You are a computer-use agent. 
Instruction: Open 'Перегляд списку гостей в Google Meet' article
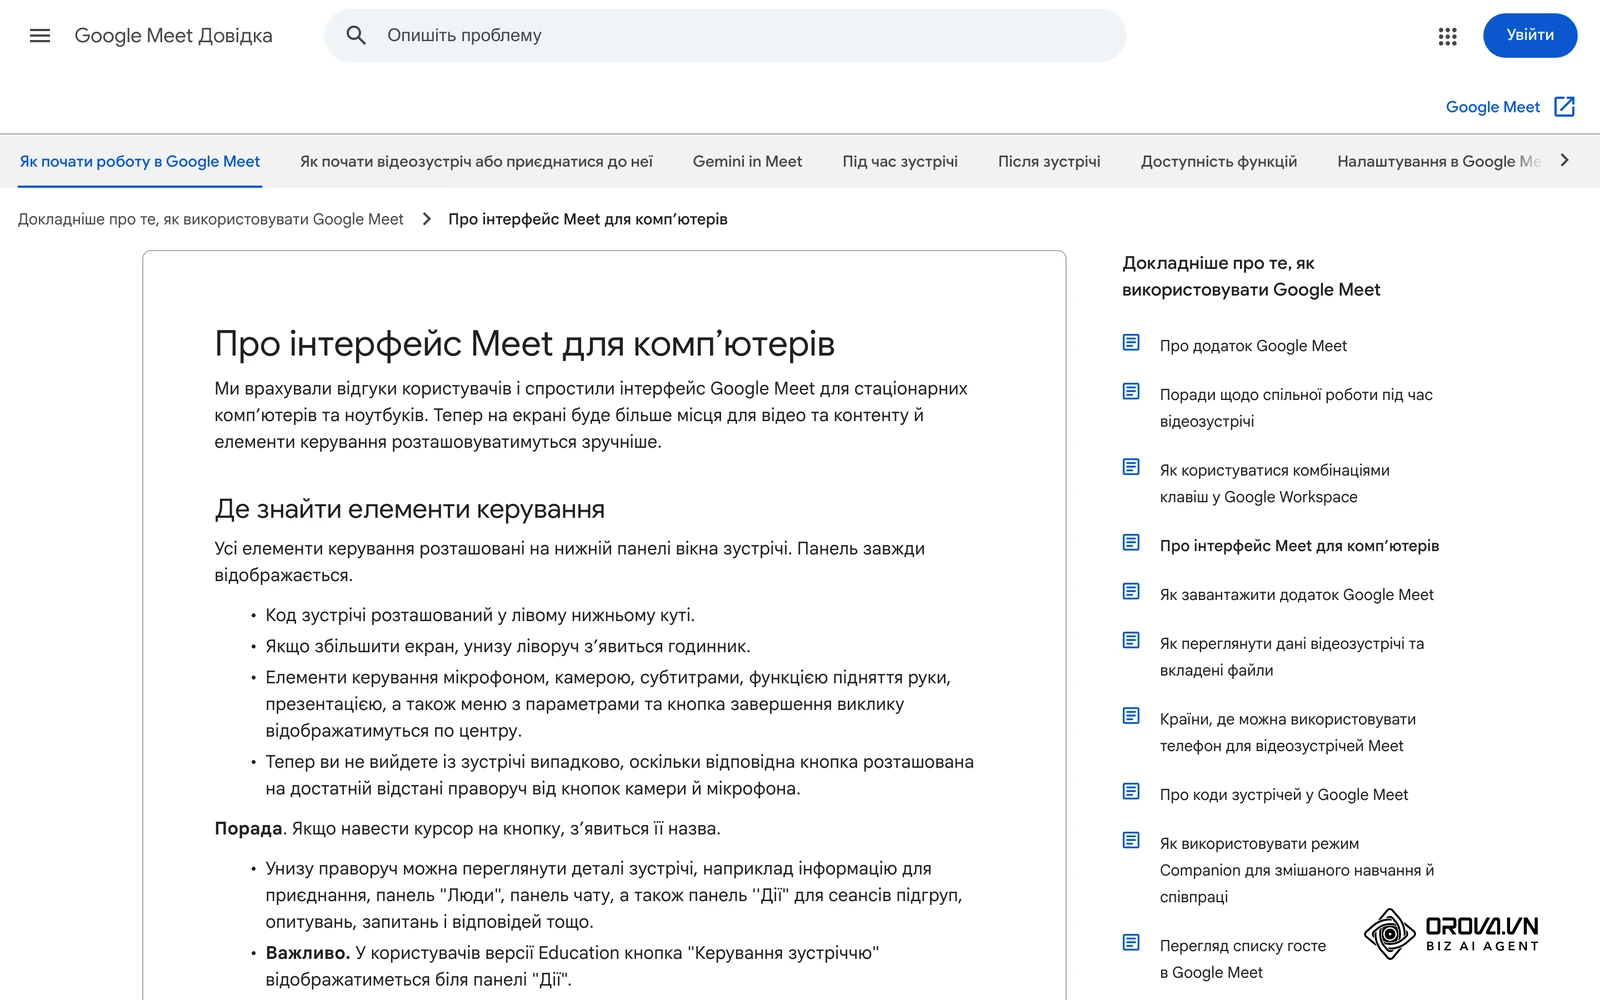[x=1243, y=959]
